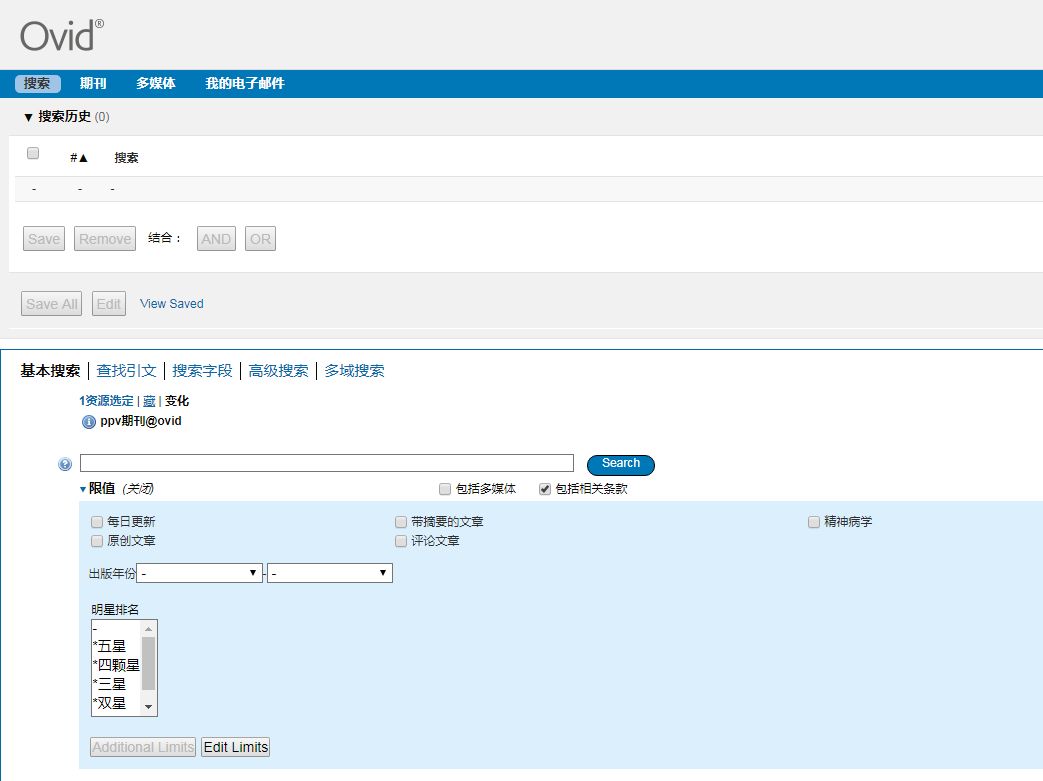Click the Ovid logo
Image resolution: width=1043 pixels, height=781 pixels.
[57, 33]
